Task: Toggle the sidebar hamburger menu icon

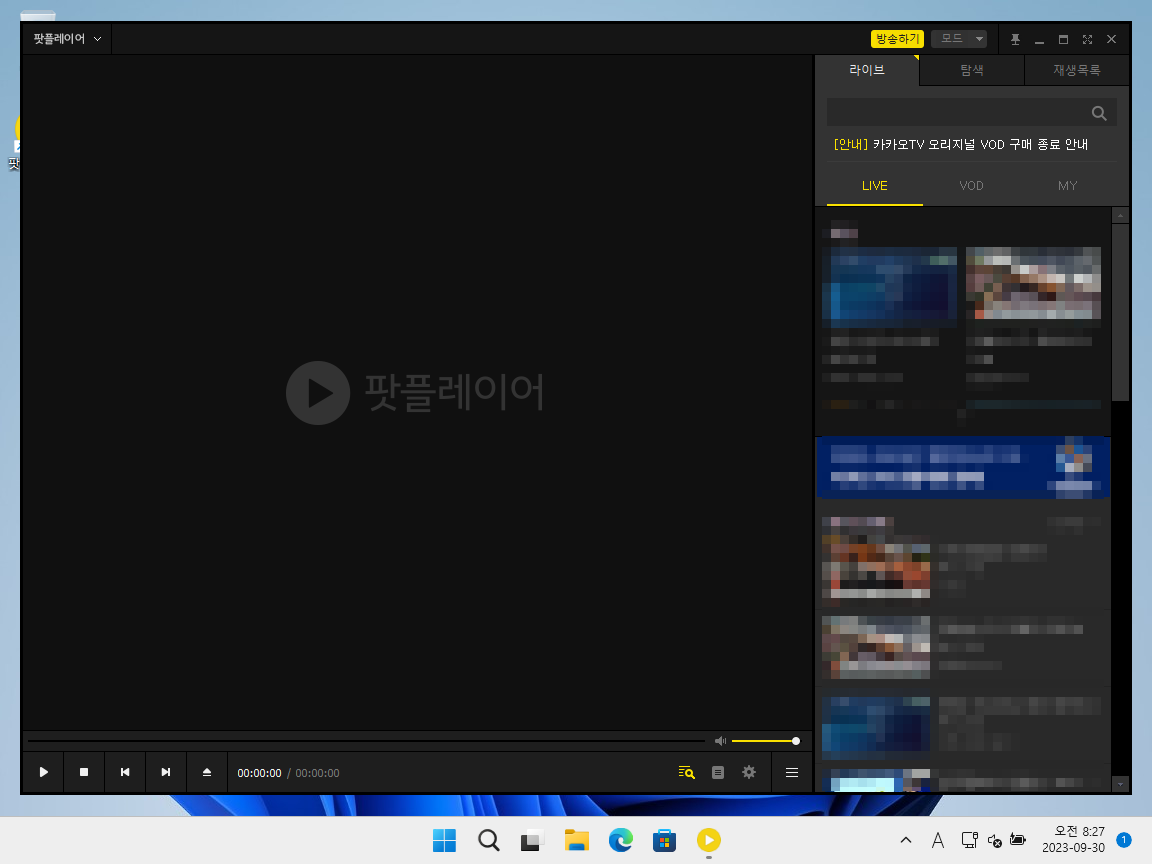Action: pyautogui.click(x=792, y=772)
